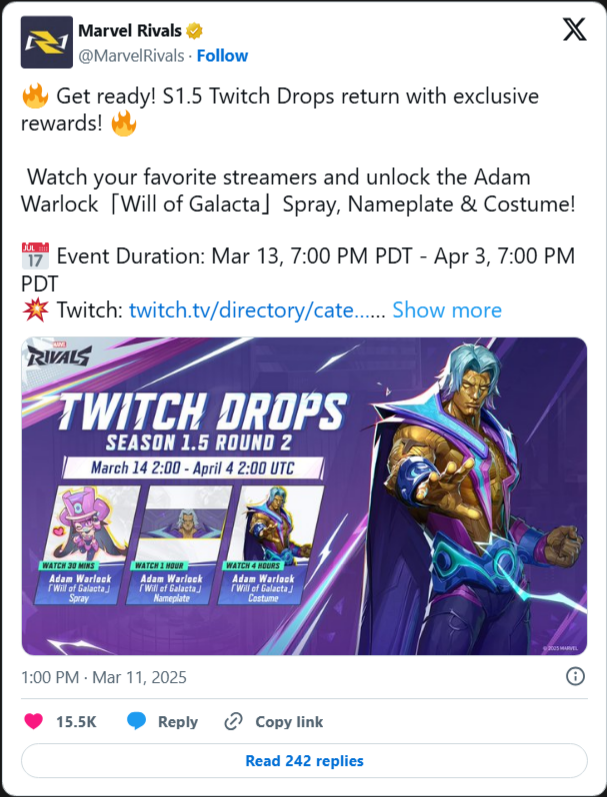Open the 1:00 PM Mar 11 timestamp
The width and height of the screenshot is (607, 797).
[104, 677]
